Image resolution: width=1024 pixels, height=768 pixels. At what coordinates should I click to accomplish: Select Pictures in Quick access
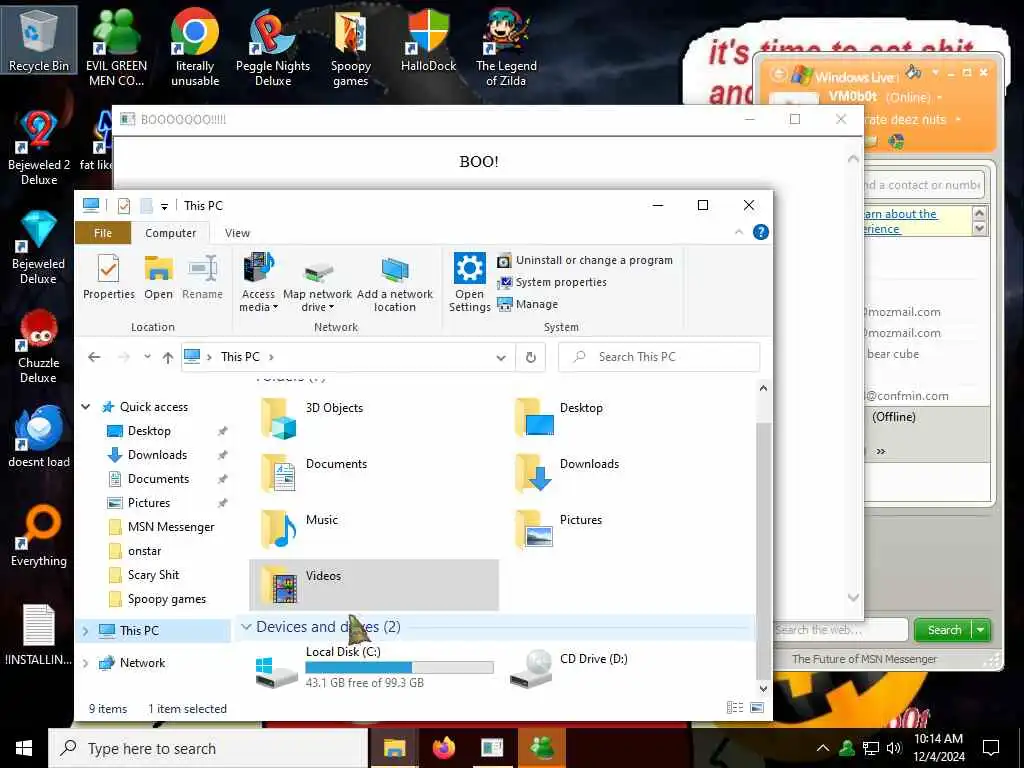coord(148,504)
